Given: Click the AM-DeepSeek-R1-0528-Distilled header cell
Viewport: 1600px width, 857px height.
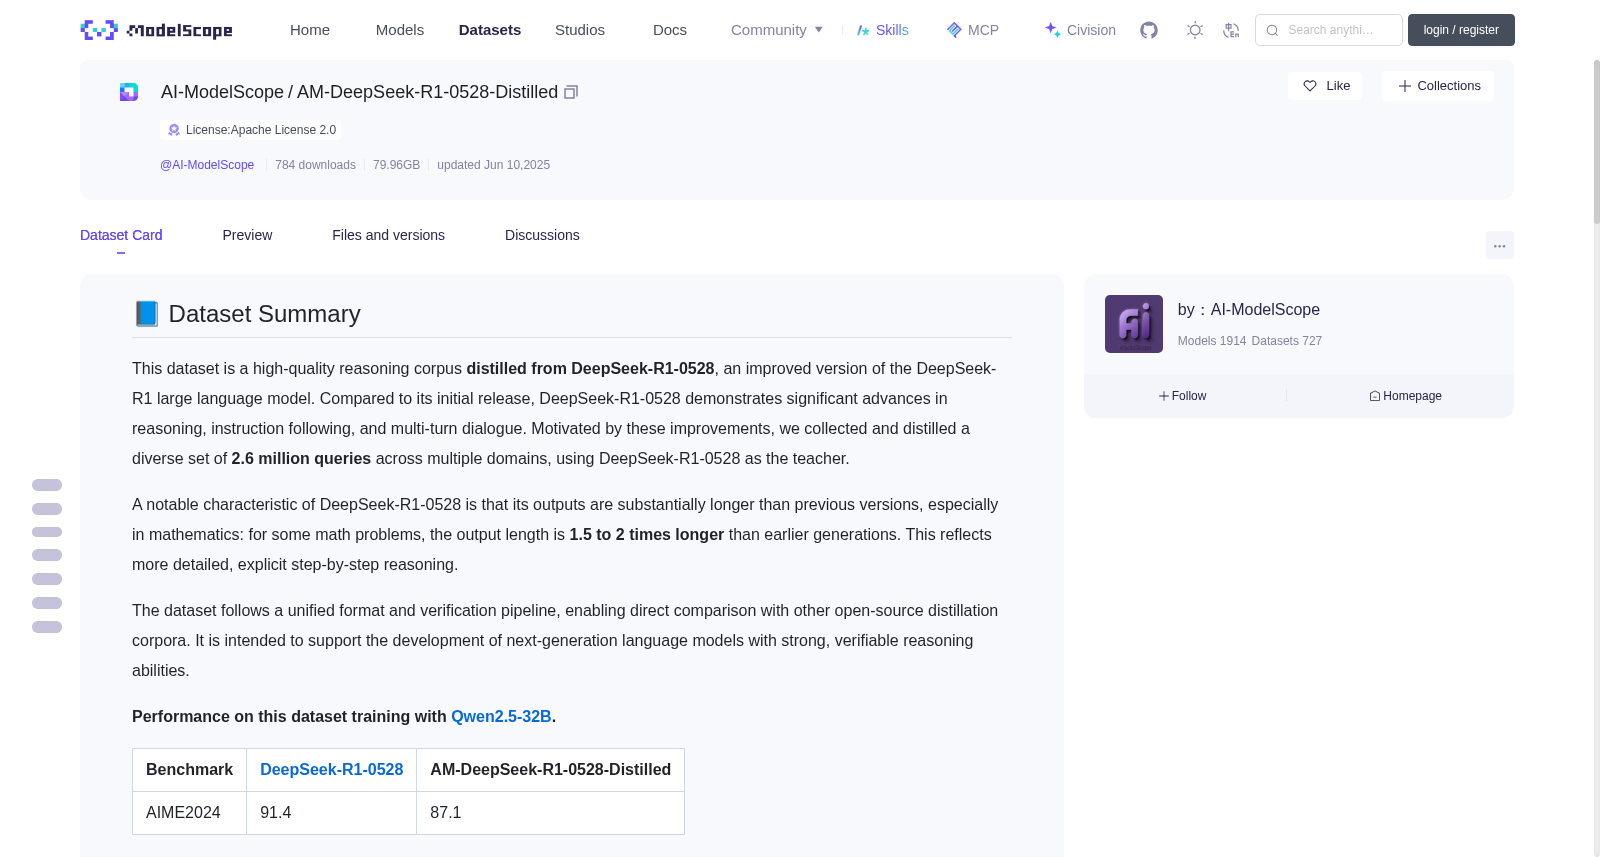Looking at the screenshot, I should click(551, 770).
